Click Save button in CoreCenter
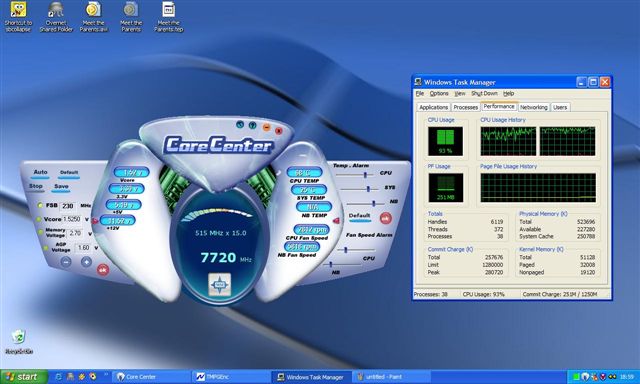The height and width of the screenshot is (384, 640). pos(61,187)
